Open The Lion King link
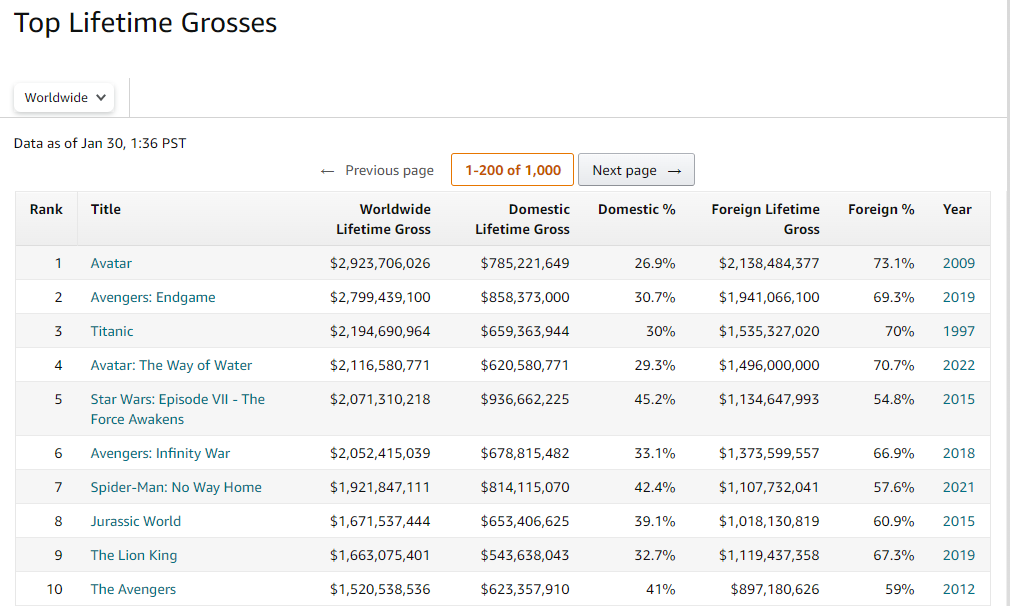Viewport: 1010px width, 606px height. coord(134,556)
